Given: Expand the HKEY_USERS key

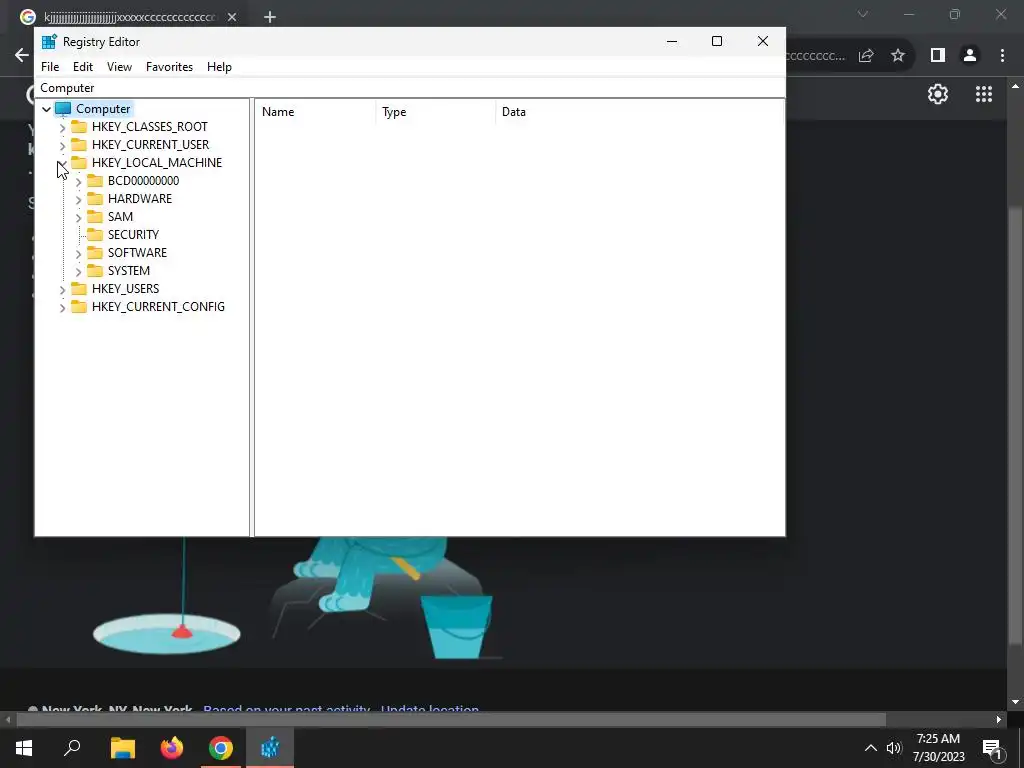Looking at the screenshot, I should (x=63, y=289).
